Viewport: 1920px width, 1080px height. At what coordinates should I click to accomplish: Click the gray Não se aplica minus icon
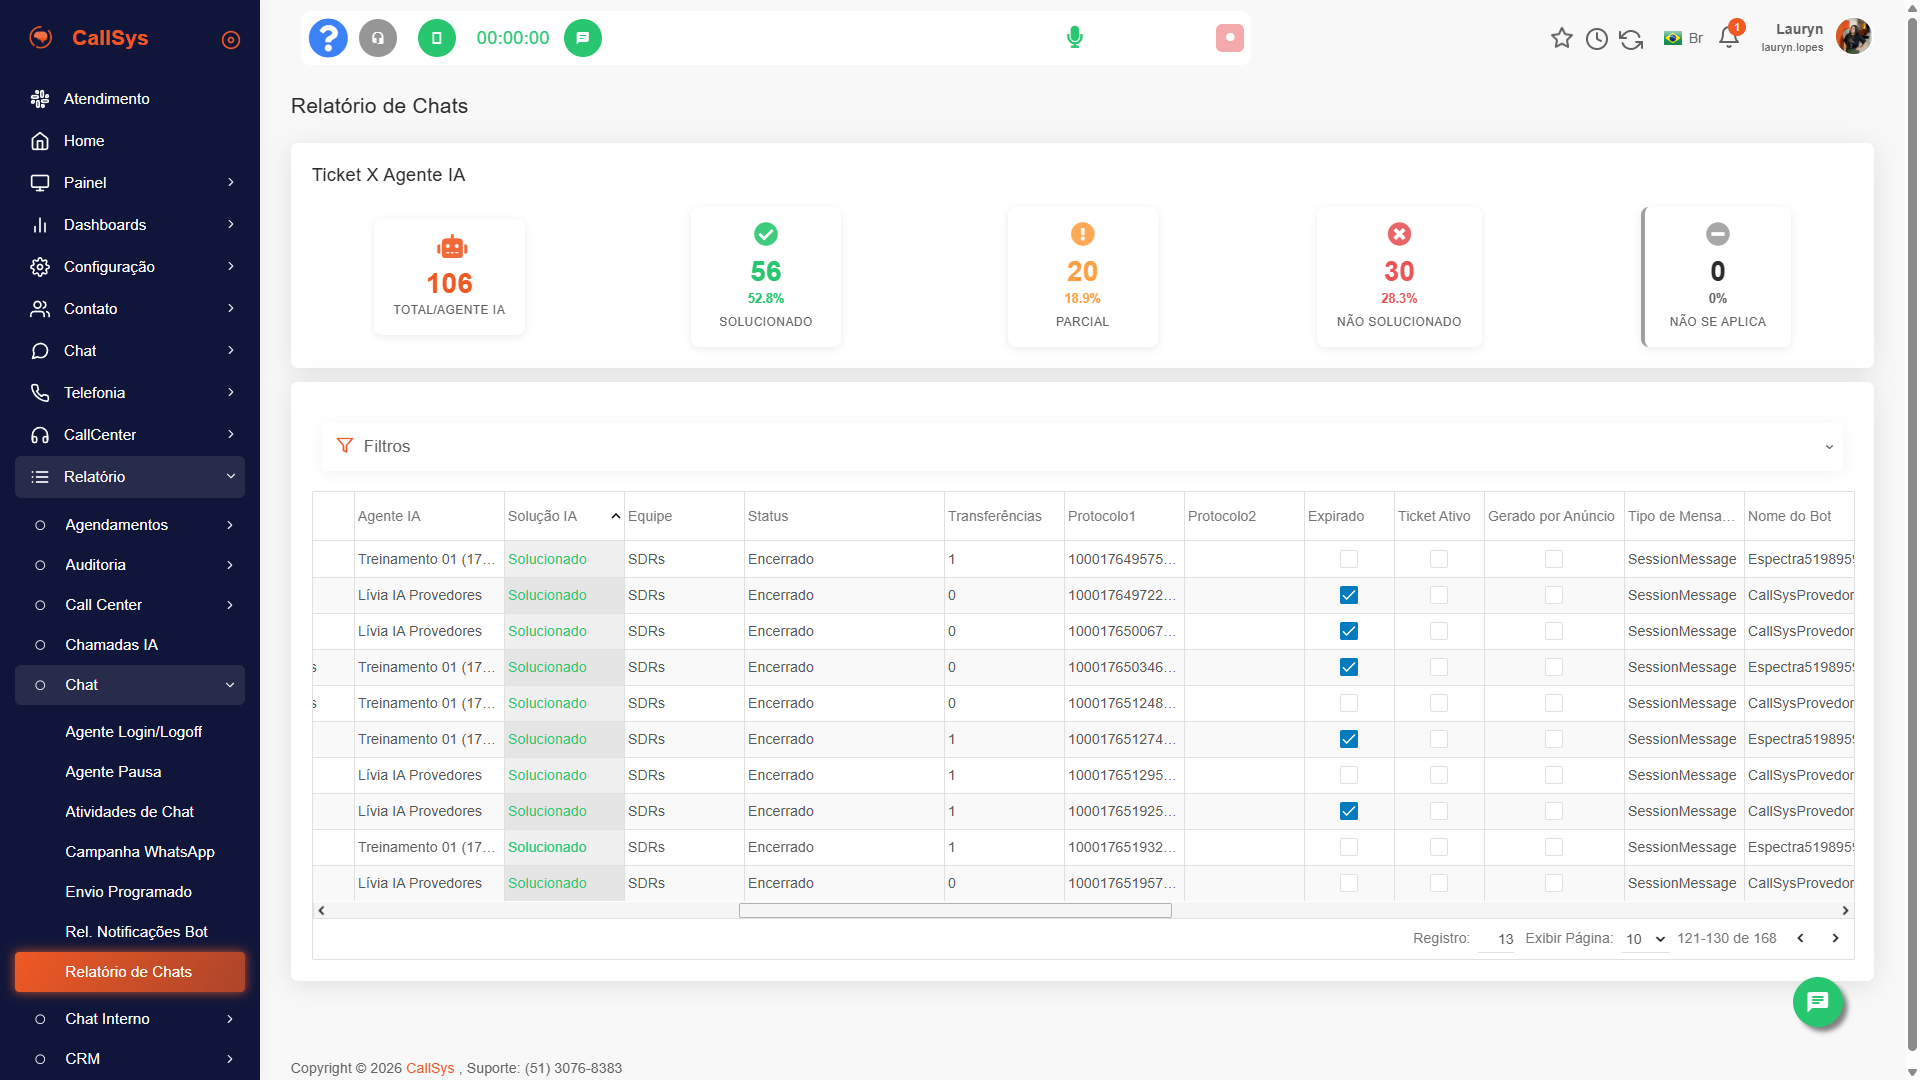[1718, 234]
